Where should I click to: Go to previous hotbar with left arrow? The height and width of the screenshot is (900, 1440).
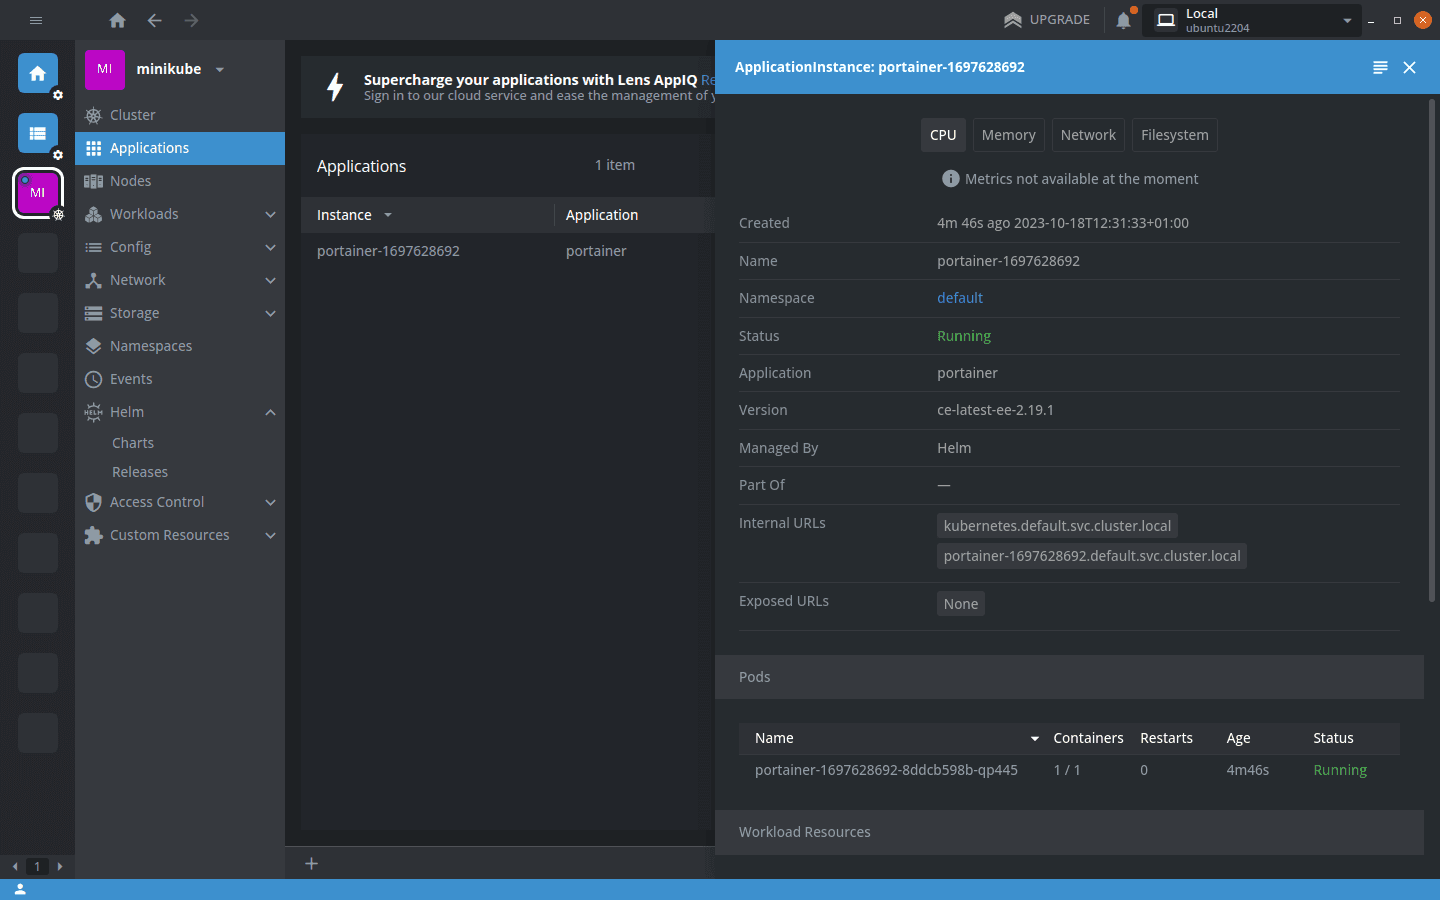coord(15,867)
